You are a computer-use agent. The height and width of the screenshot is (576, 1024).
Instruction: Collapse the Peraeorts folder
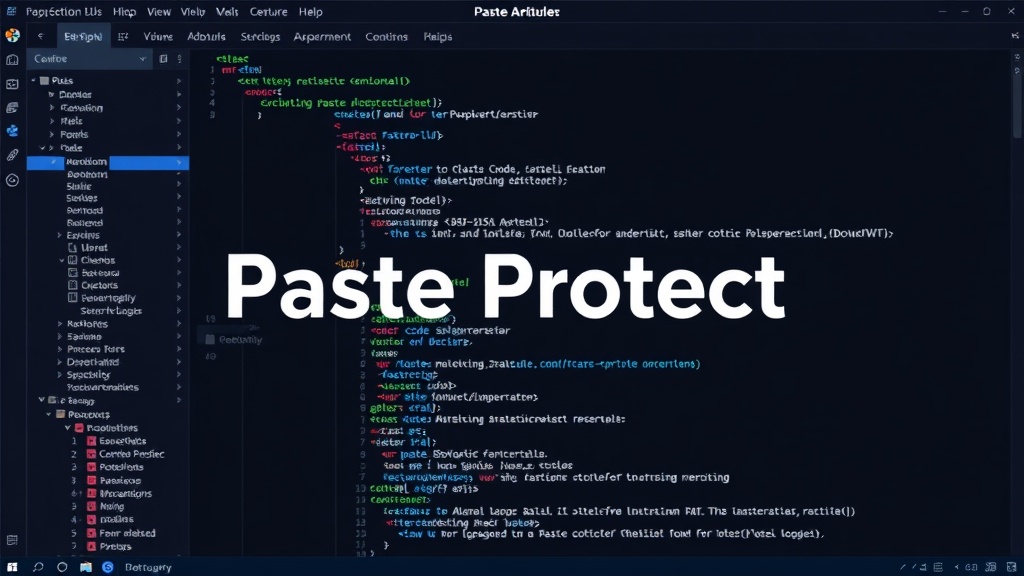click(x=48, y=414)
